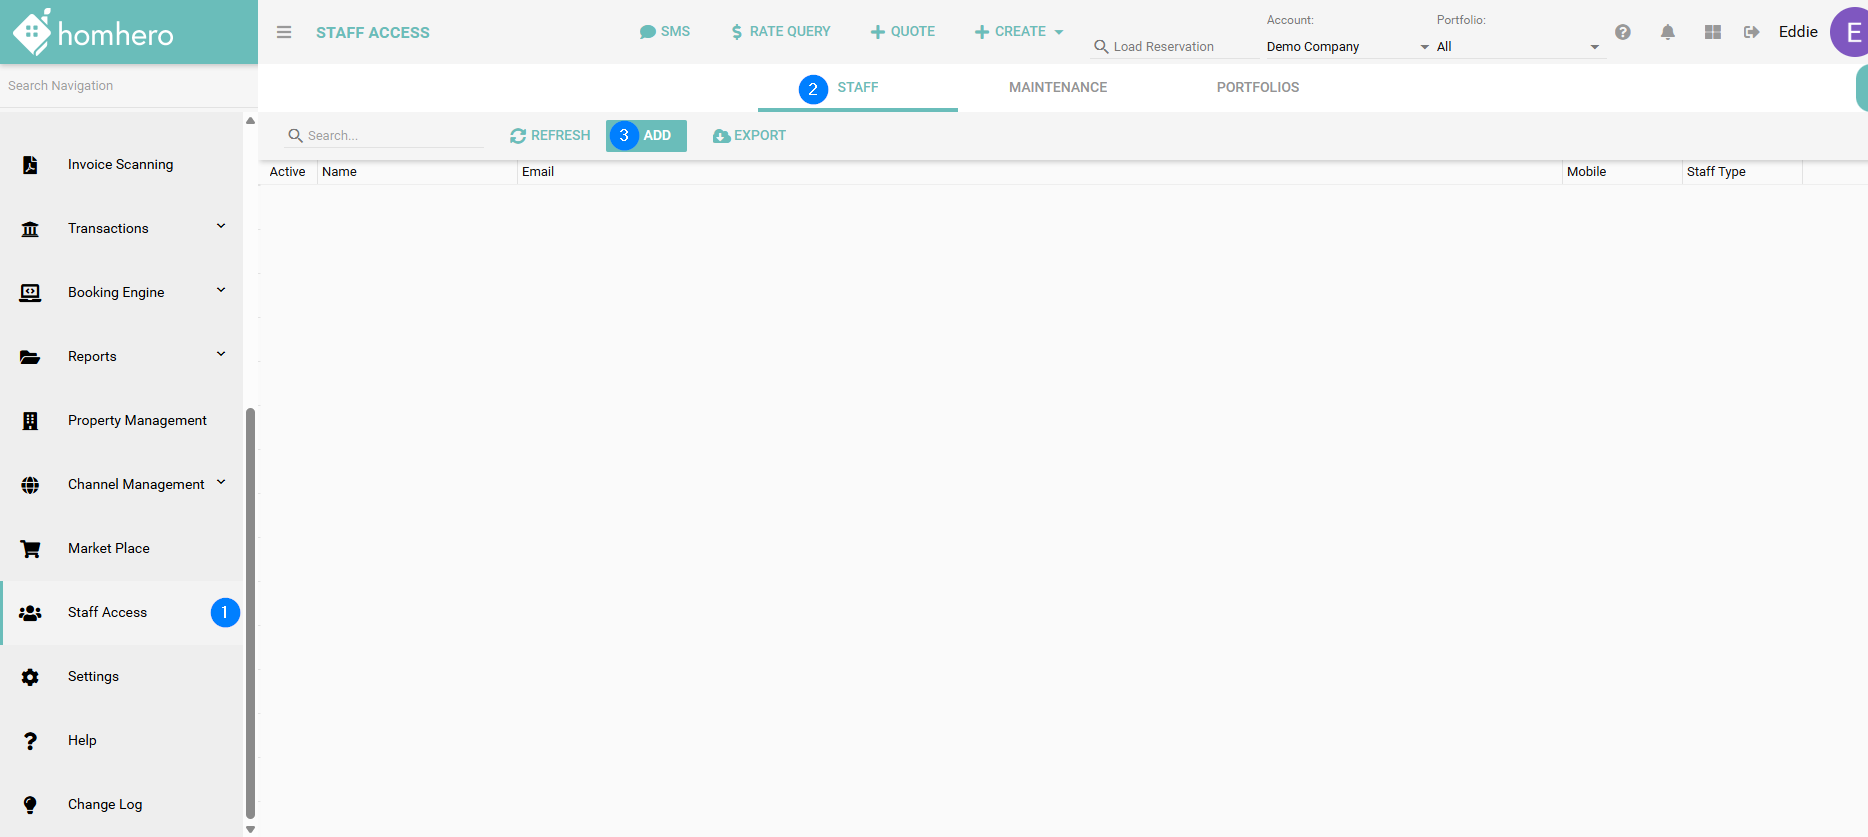Screen dimensions: 1868x837
Task: Click the Add staff button
Action: coord(647,136)
